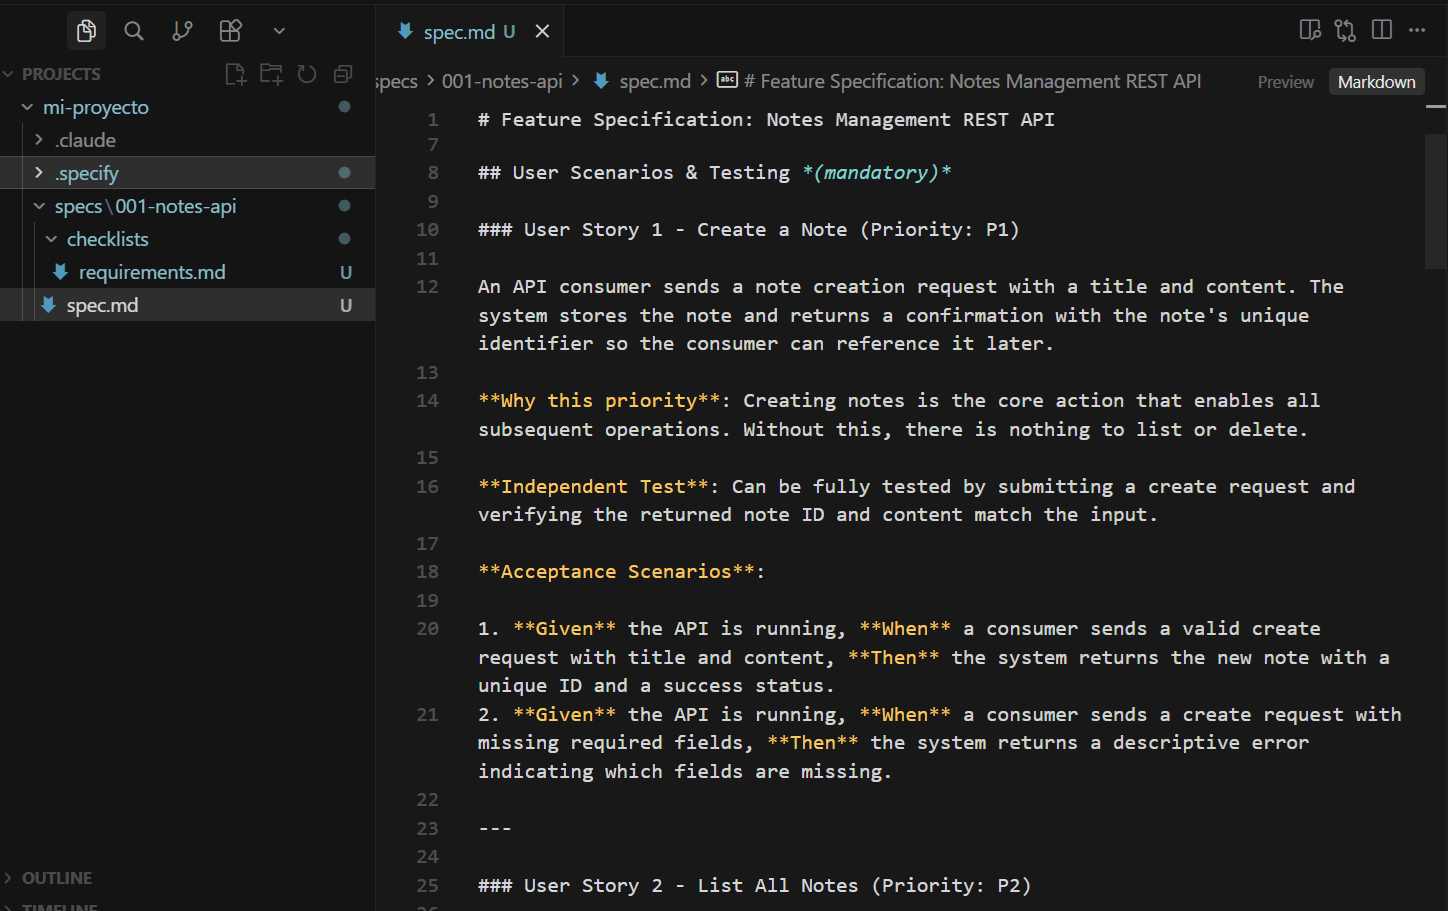
Task: Open the editor More Actions menu
Action: pyautogui.click(x=1417, y=30)
